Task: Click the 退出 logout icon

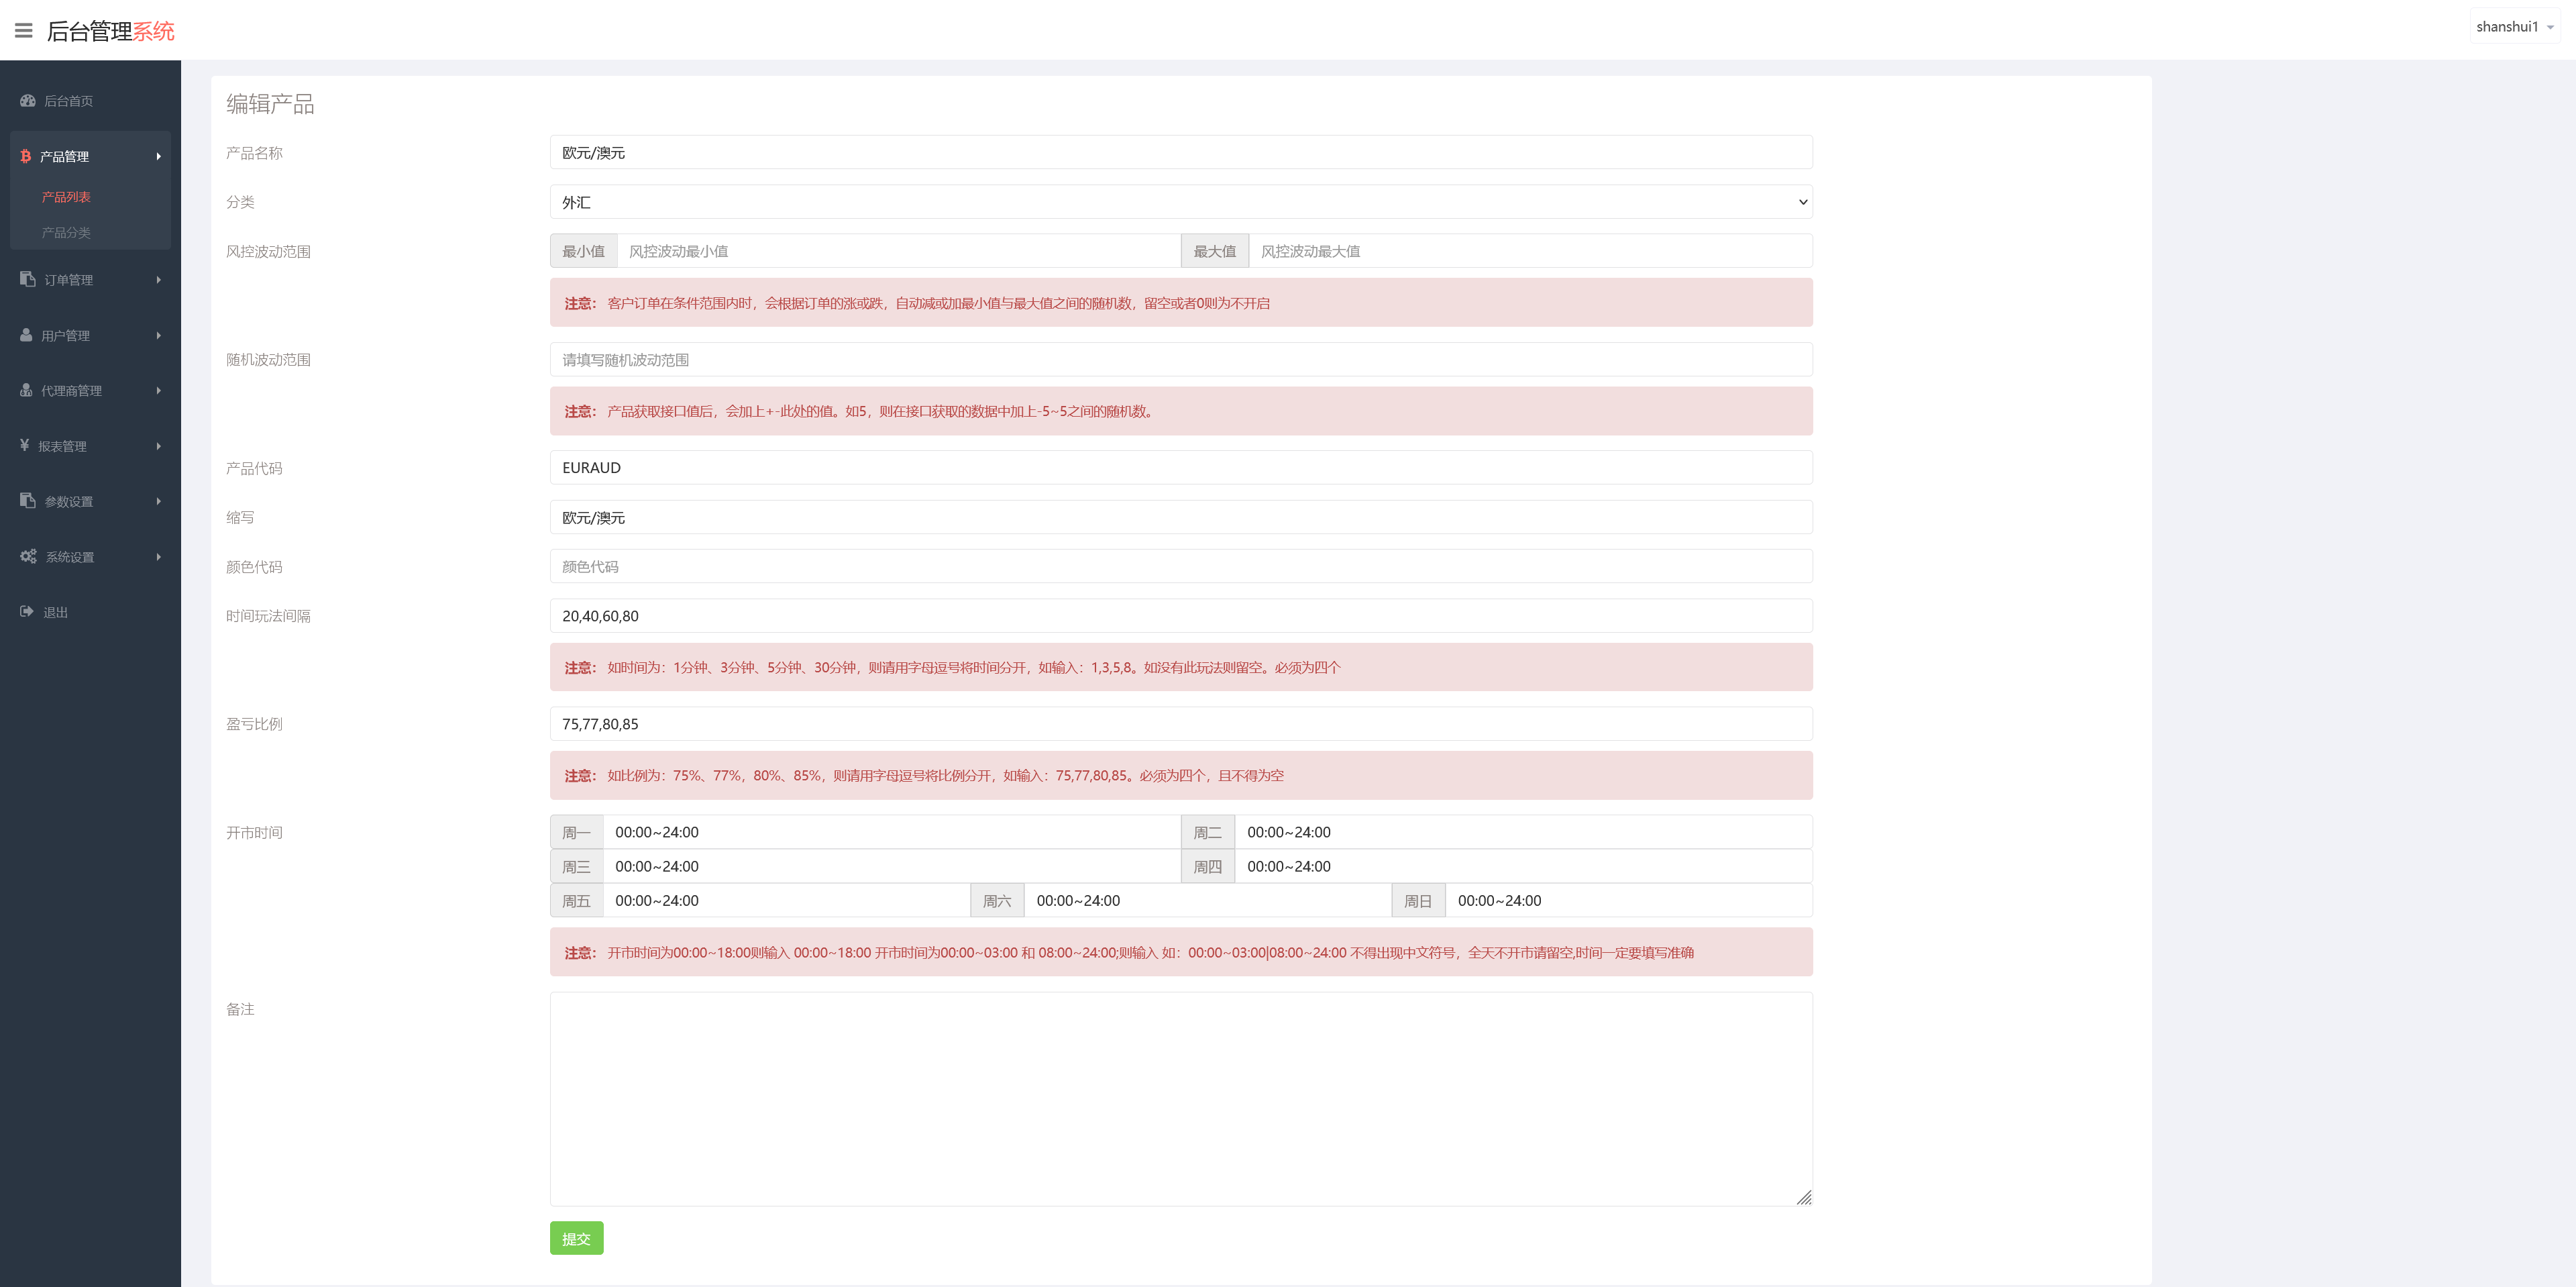Action: 27,612
